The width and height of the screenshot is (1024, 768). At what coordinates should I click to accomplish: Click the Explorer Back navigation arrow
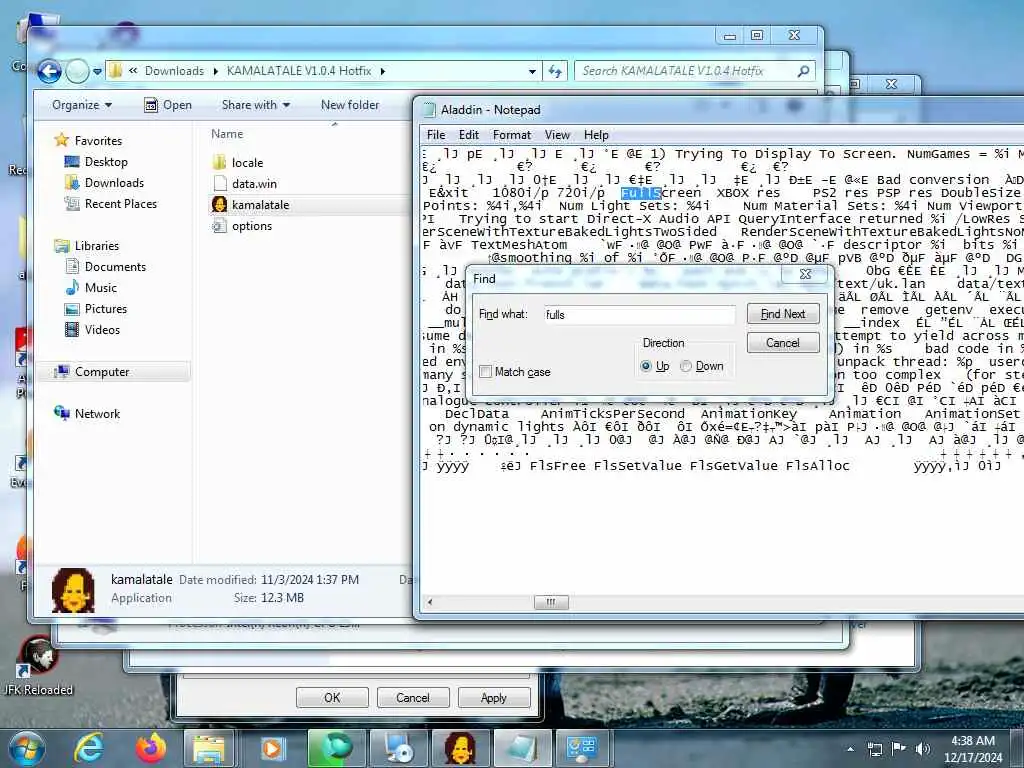pos(49,71)
